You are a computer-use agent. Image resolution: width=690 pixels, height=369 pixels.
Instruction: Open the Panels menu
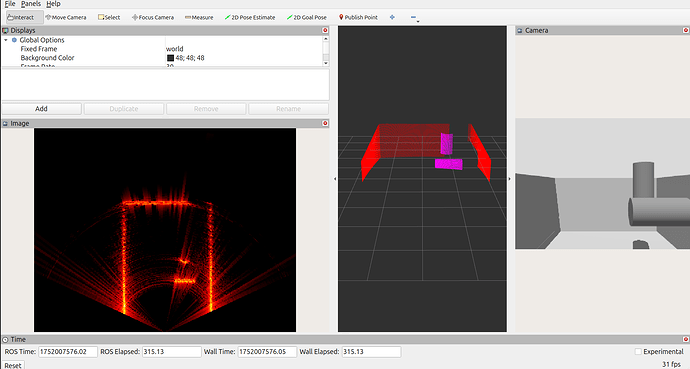pos(30,4)
